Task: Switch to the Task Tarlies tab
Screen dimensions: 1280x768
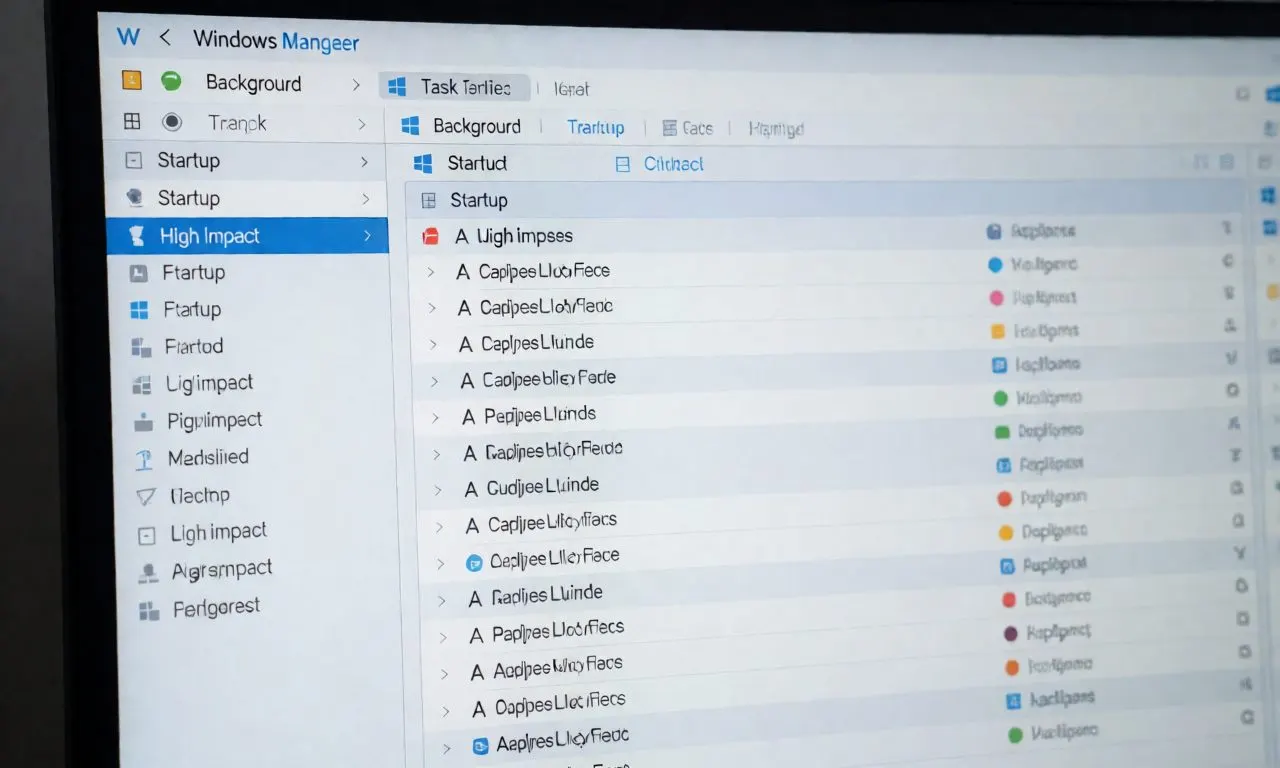Action: coord(454,87)
